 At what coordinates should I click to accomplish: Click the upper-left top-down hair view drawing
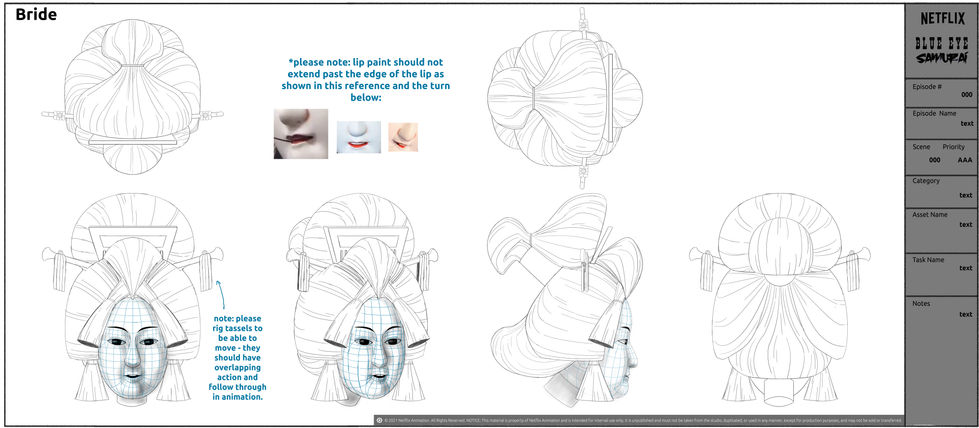tap(132, 96)
